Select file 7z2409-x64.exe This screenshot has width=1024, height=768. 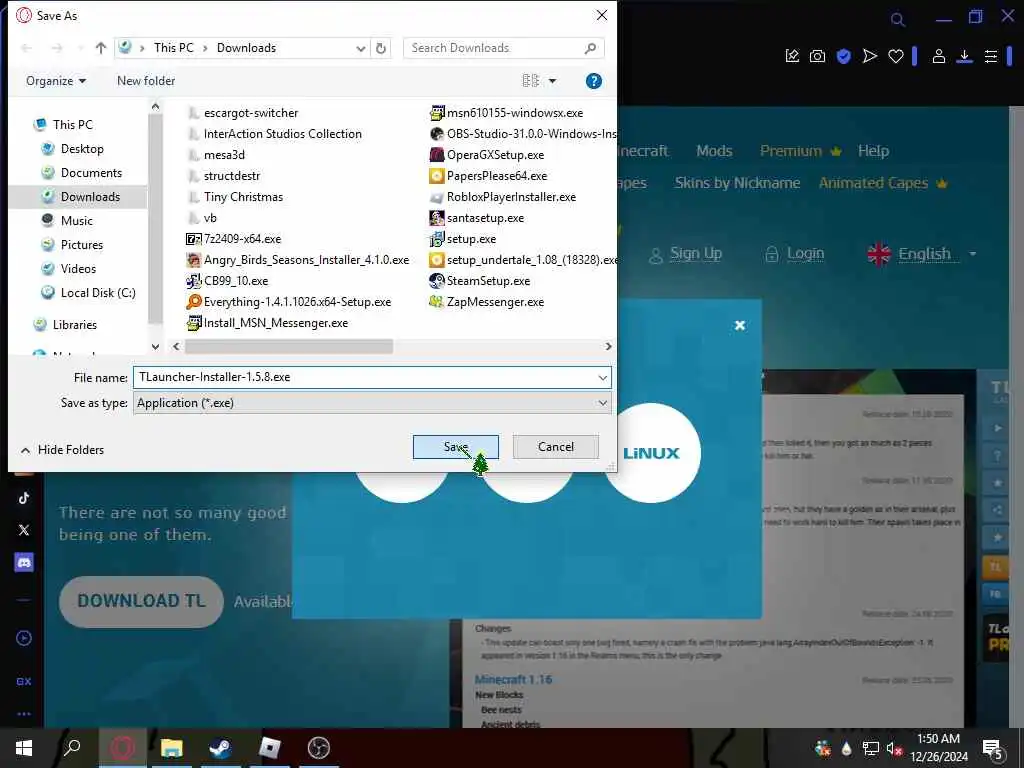coord(234,239)
